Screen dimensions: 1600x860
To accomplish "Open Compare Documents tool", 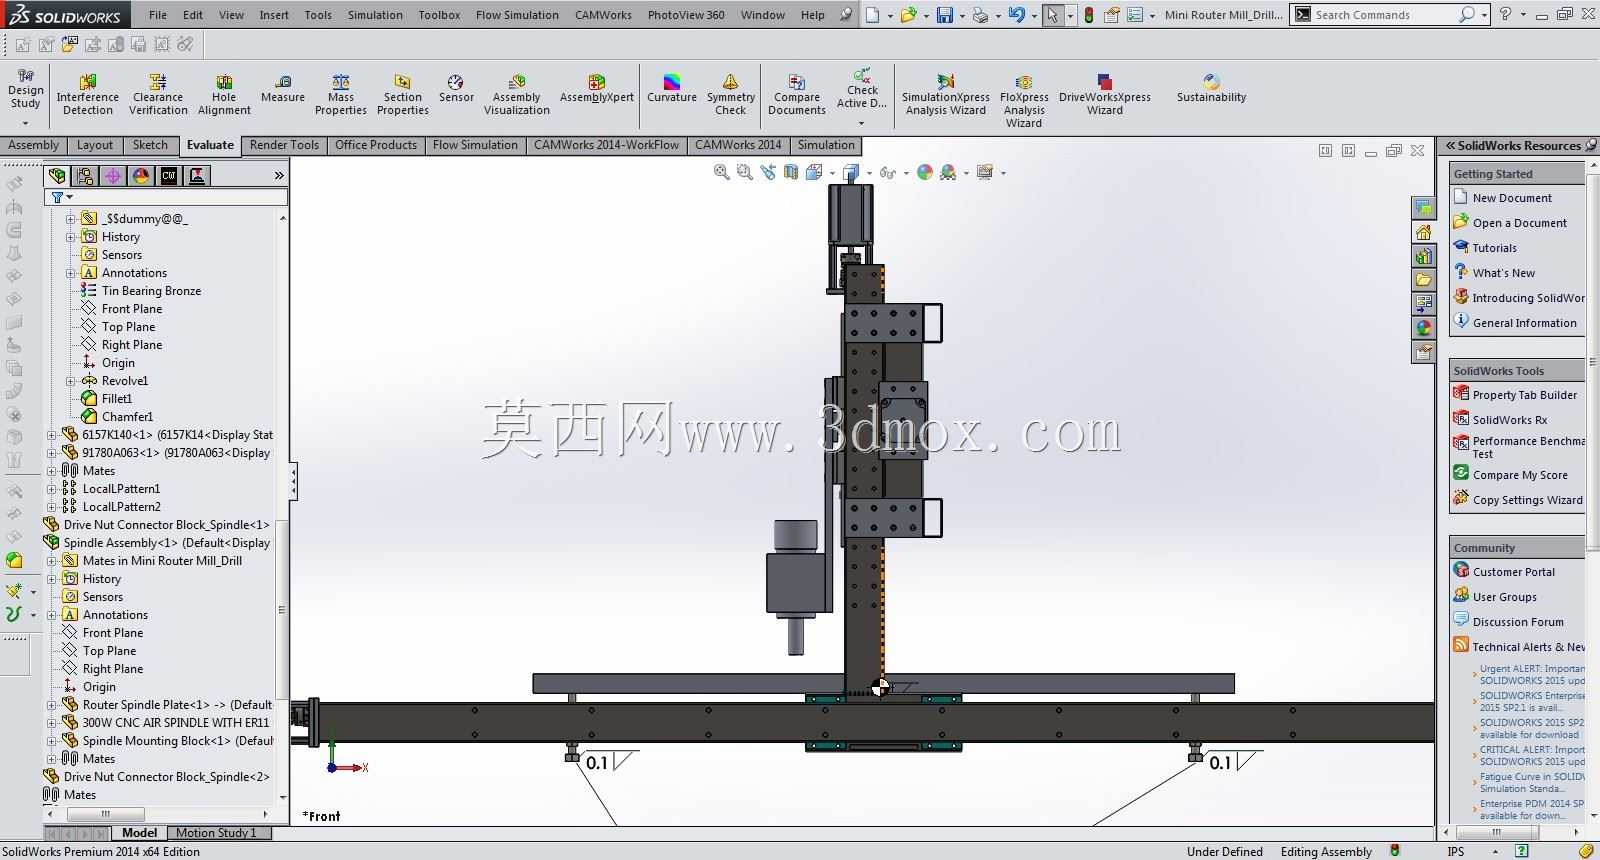I will (797, 95).
